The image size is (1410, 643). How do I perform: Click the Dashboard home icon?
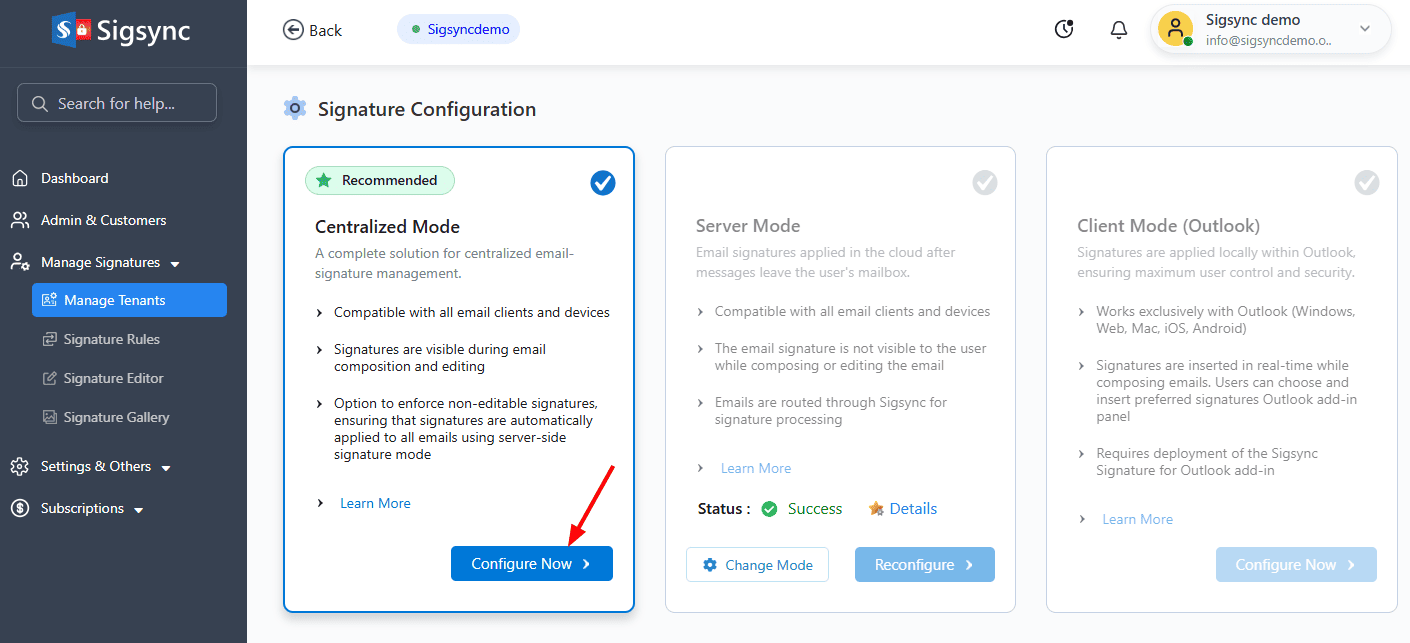[19, 179]
